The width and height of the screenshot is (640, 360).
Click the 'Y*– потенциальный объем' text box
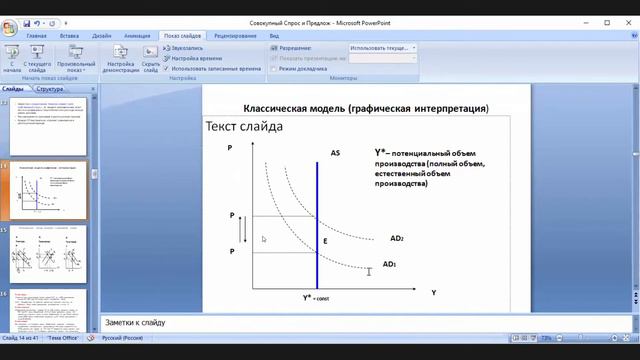(429, 168)
